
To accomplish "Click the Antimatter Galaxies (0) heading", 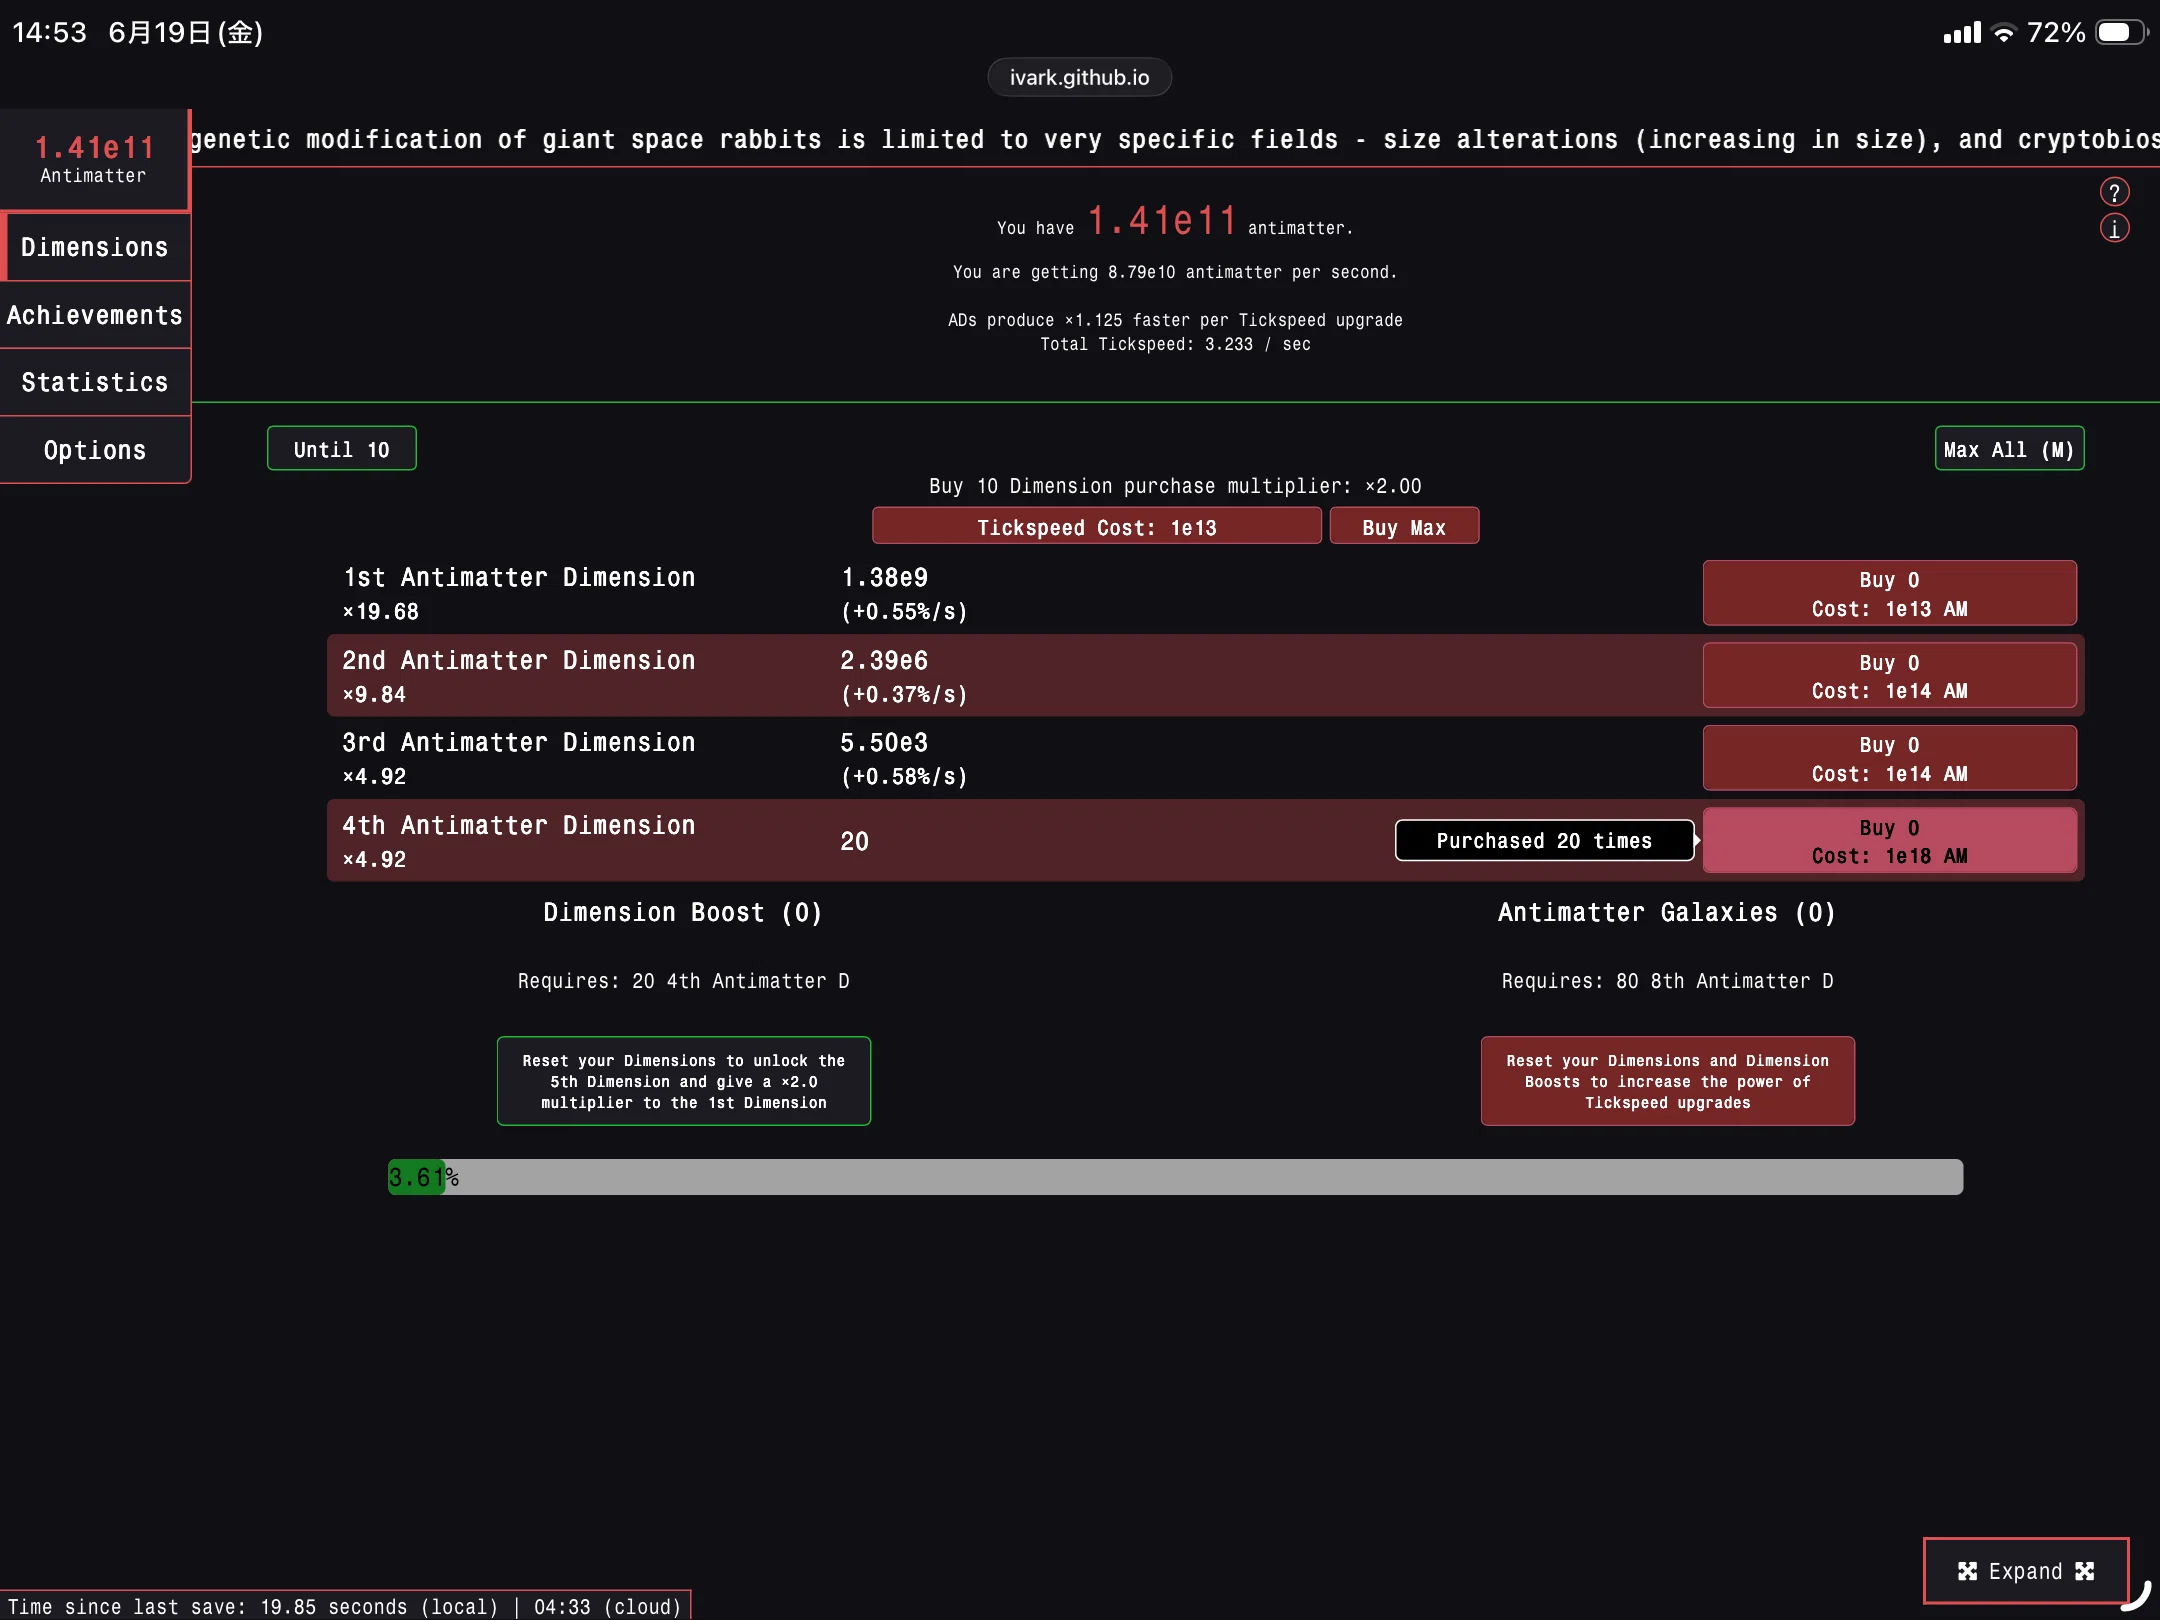I will [x=1667, y=913].
